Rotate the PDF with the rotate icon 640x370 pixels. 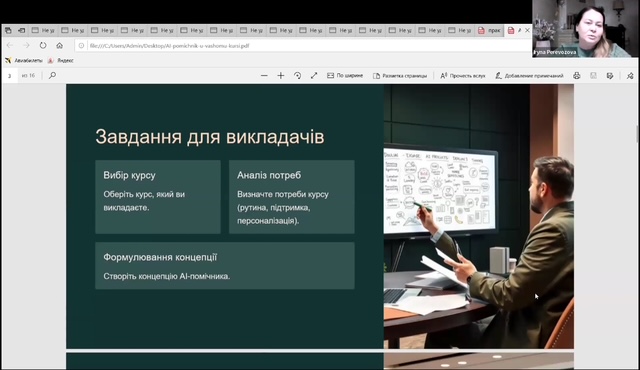click(x=298, y=75)
